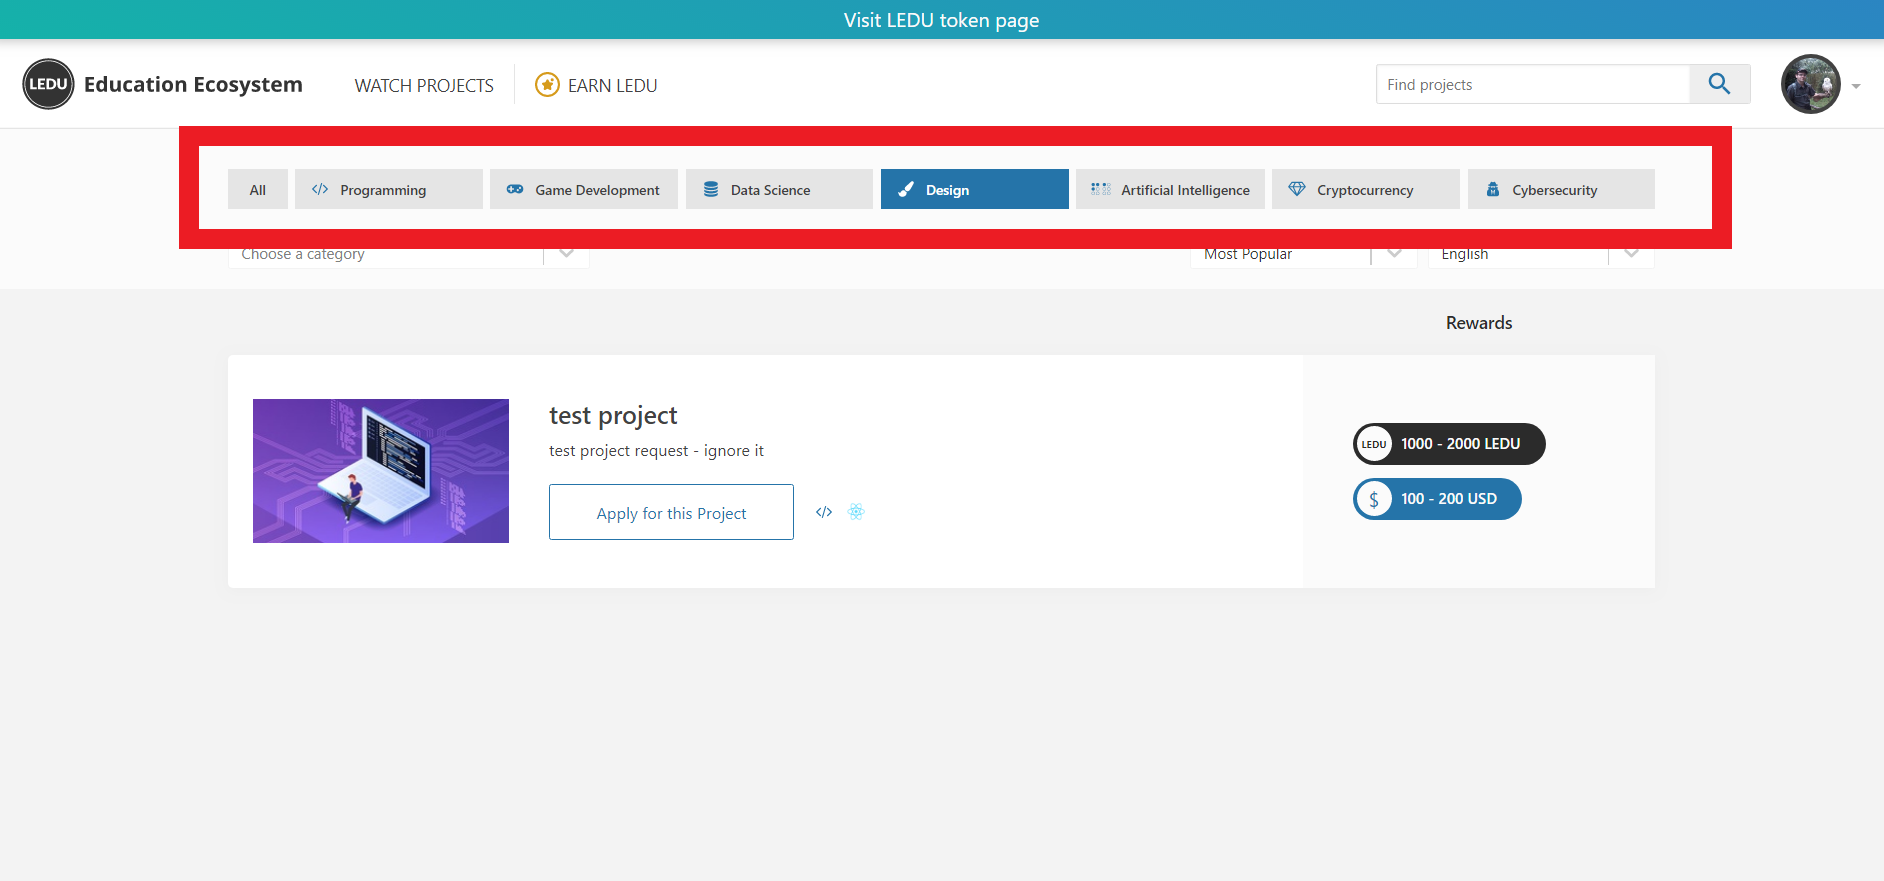Select the Cybersecurity tab

pyautogui.click(x=1561, y=189)
